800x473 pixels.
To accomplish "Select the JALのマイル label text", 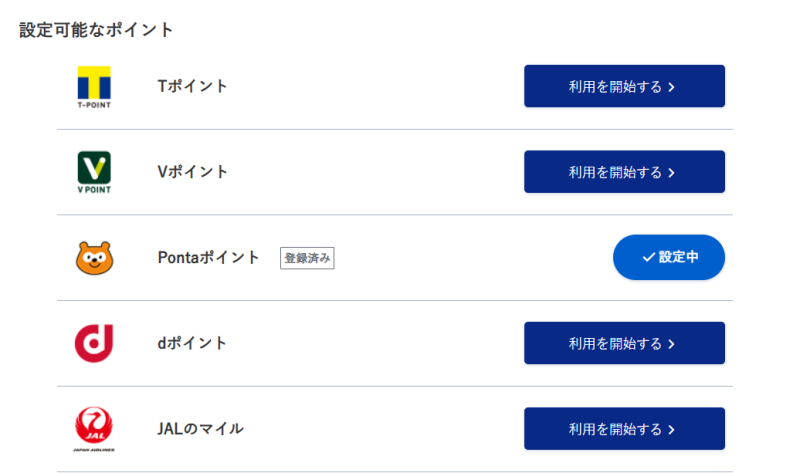I will pos(201,429).
